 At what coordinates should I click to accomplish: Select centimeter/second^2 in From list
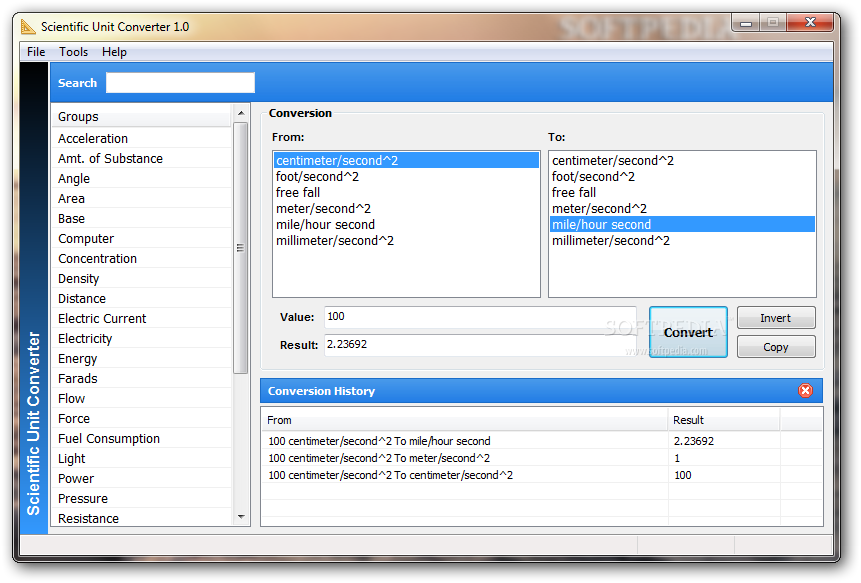click(x=406, y=160)
